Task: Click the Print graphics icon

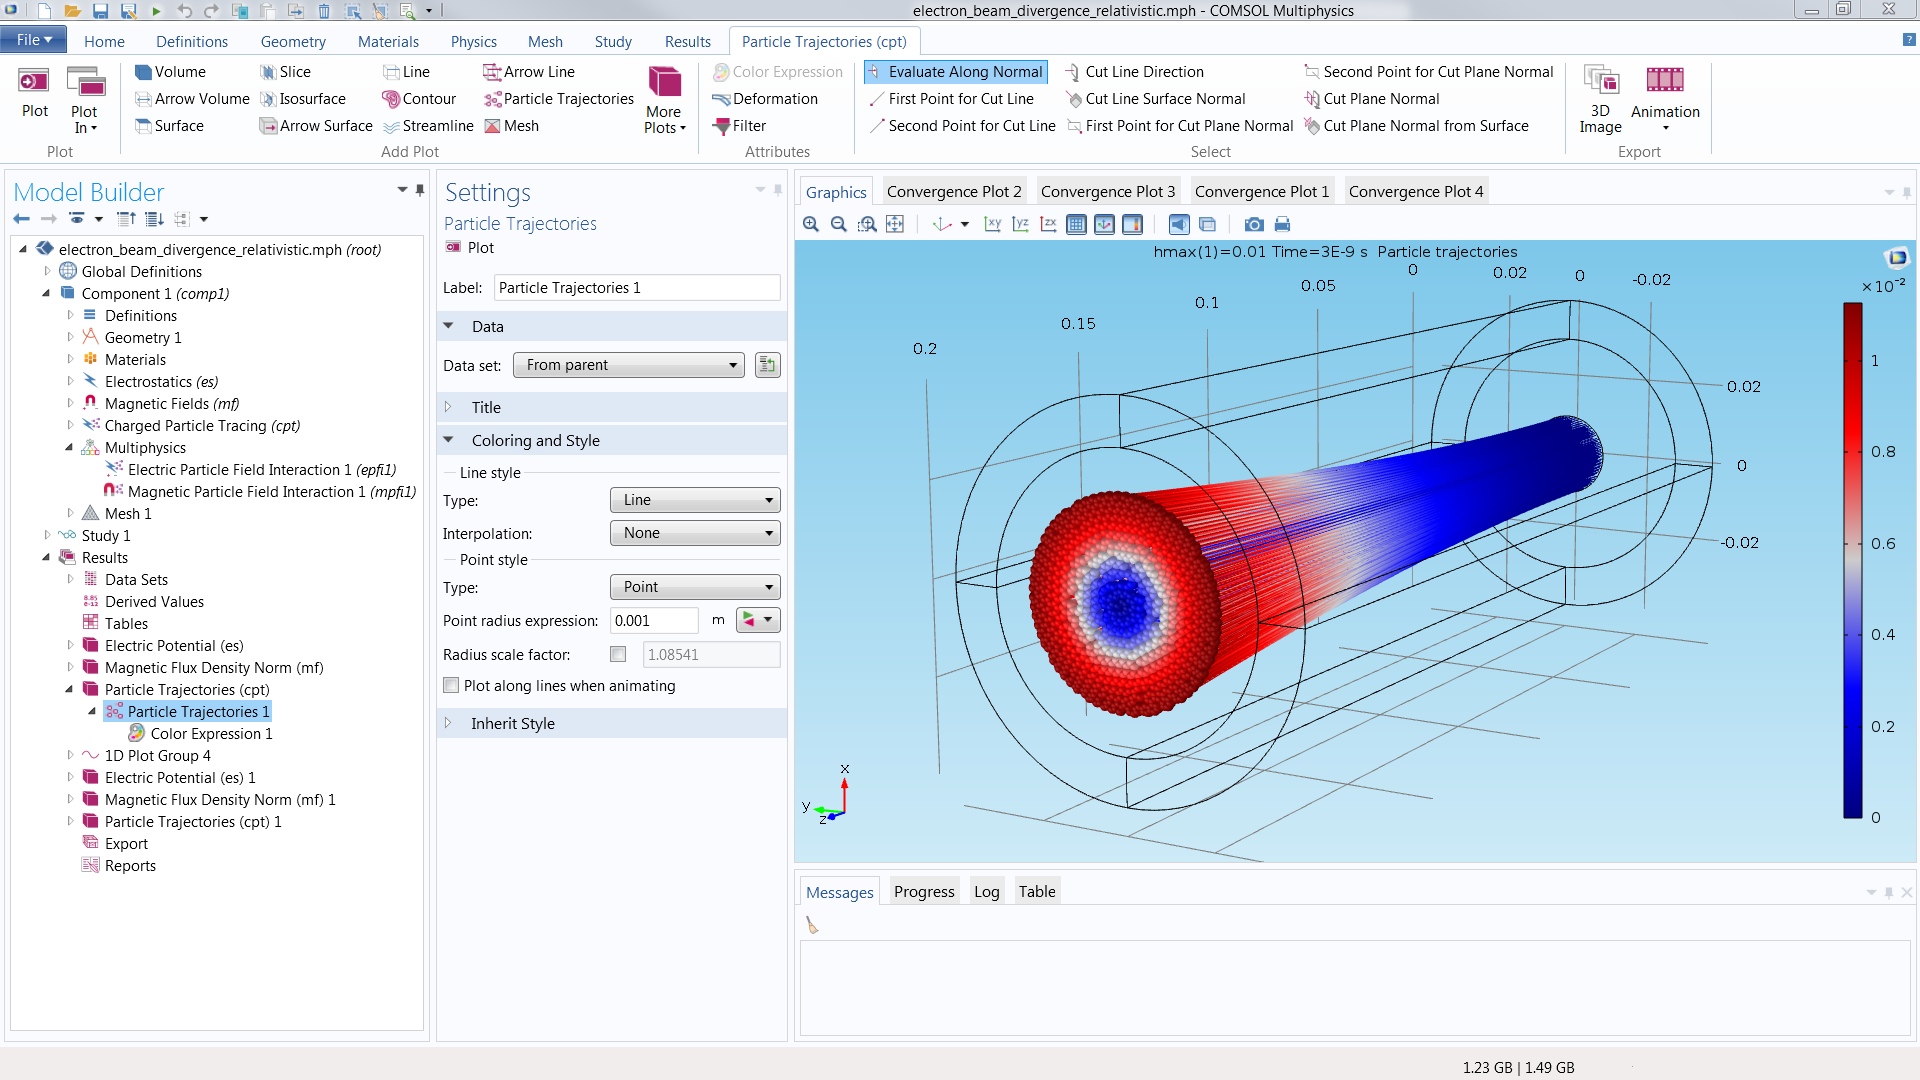Action: [1282, 224]
